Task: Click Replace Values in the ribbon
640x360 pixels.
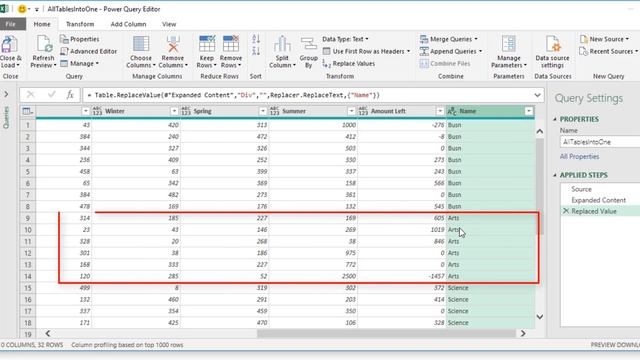Action: point(349,64)
